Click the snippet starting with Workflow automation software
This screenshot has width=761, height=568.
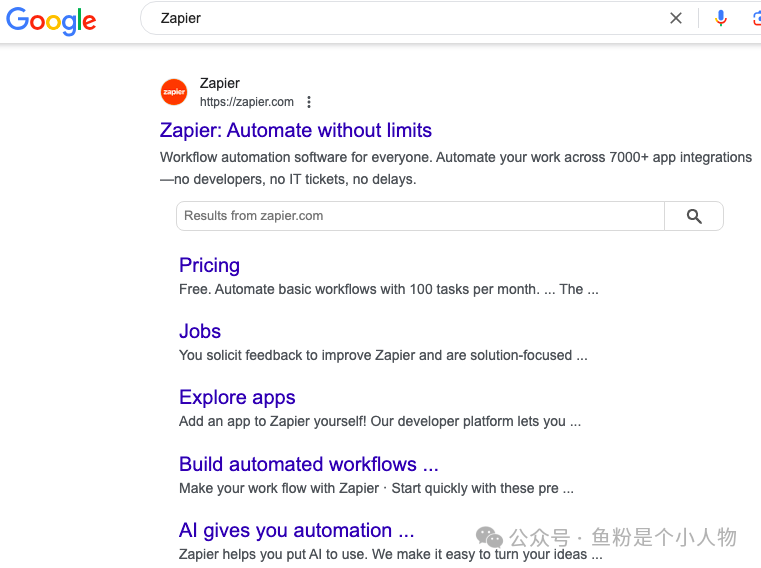click(456, 168)
